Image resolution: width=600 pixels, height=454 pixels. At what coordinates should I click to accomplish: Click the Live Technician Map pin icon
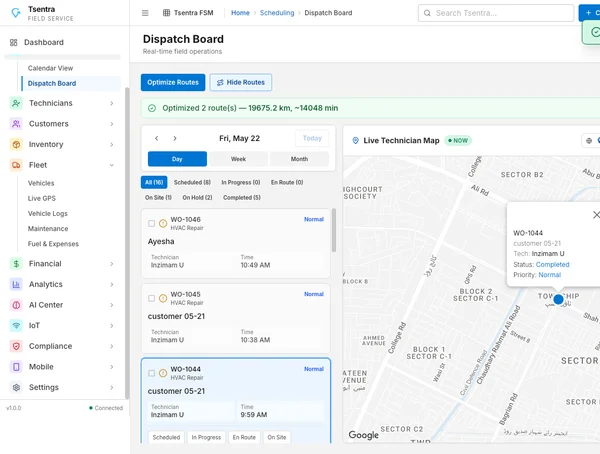pyautogui.click(x=355, y=141)
